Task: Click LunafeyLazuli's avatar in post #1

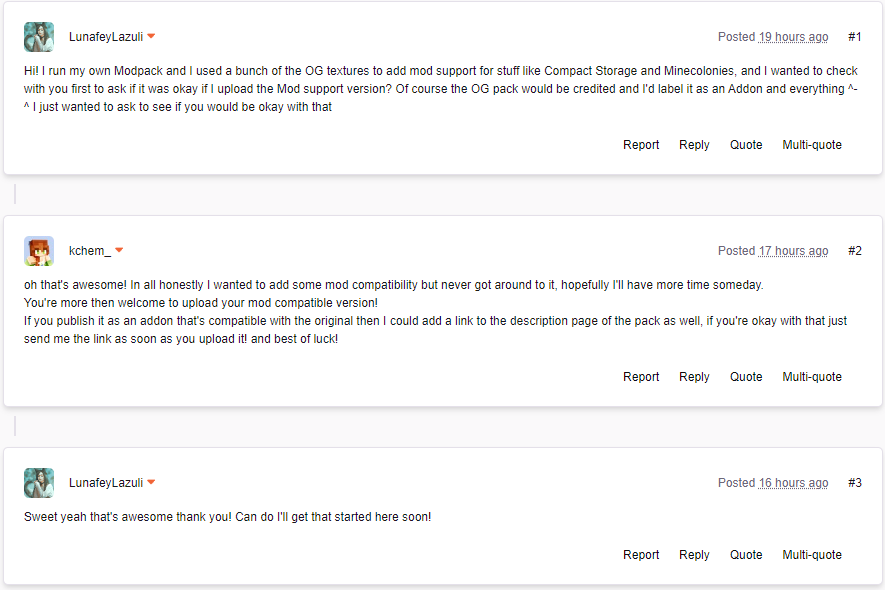Action: [39, 37]
